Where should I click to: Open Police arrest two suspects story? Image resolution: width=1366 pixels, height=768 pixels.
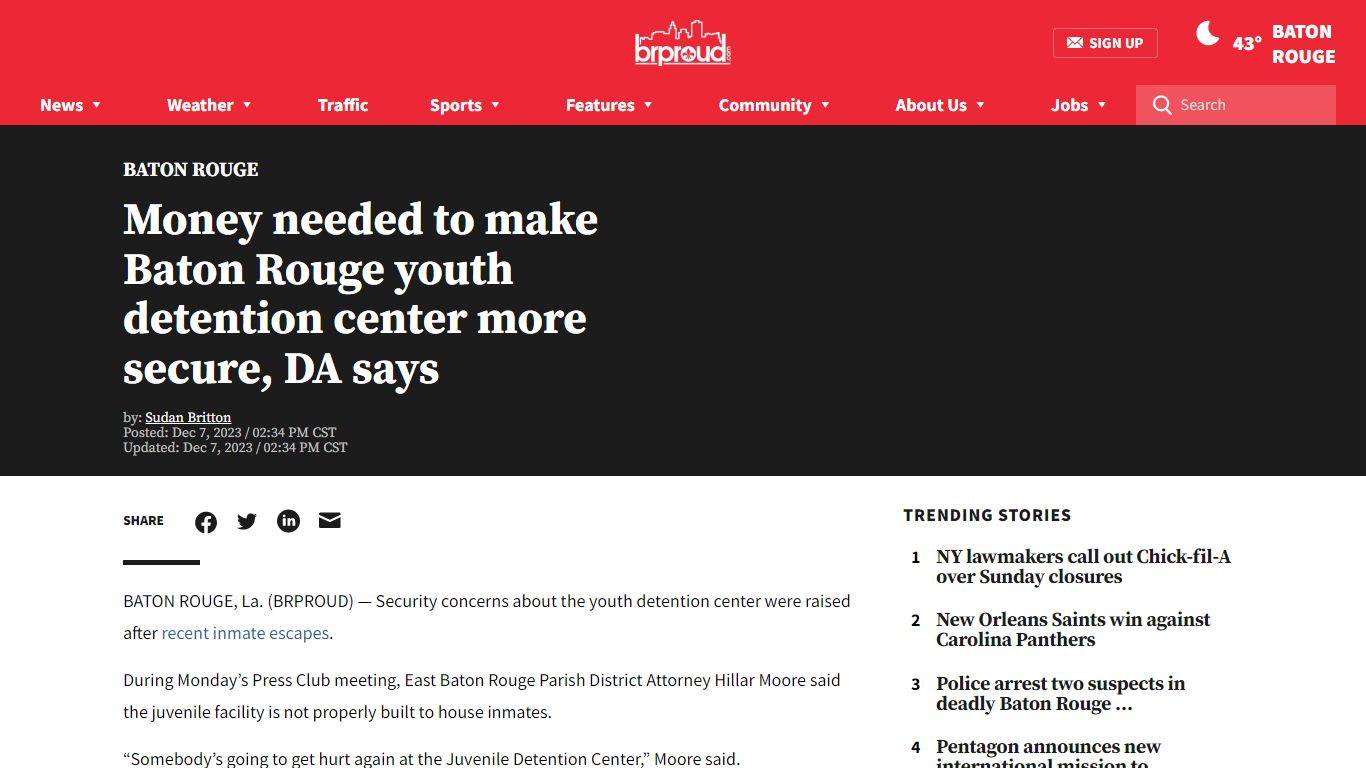pyautogui.click(x=1060, y=694)
